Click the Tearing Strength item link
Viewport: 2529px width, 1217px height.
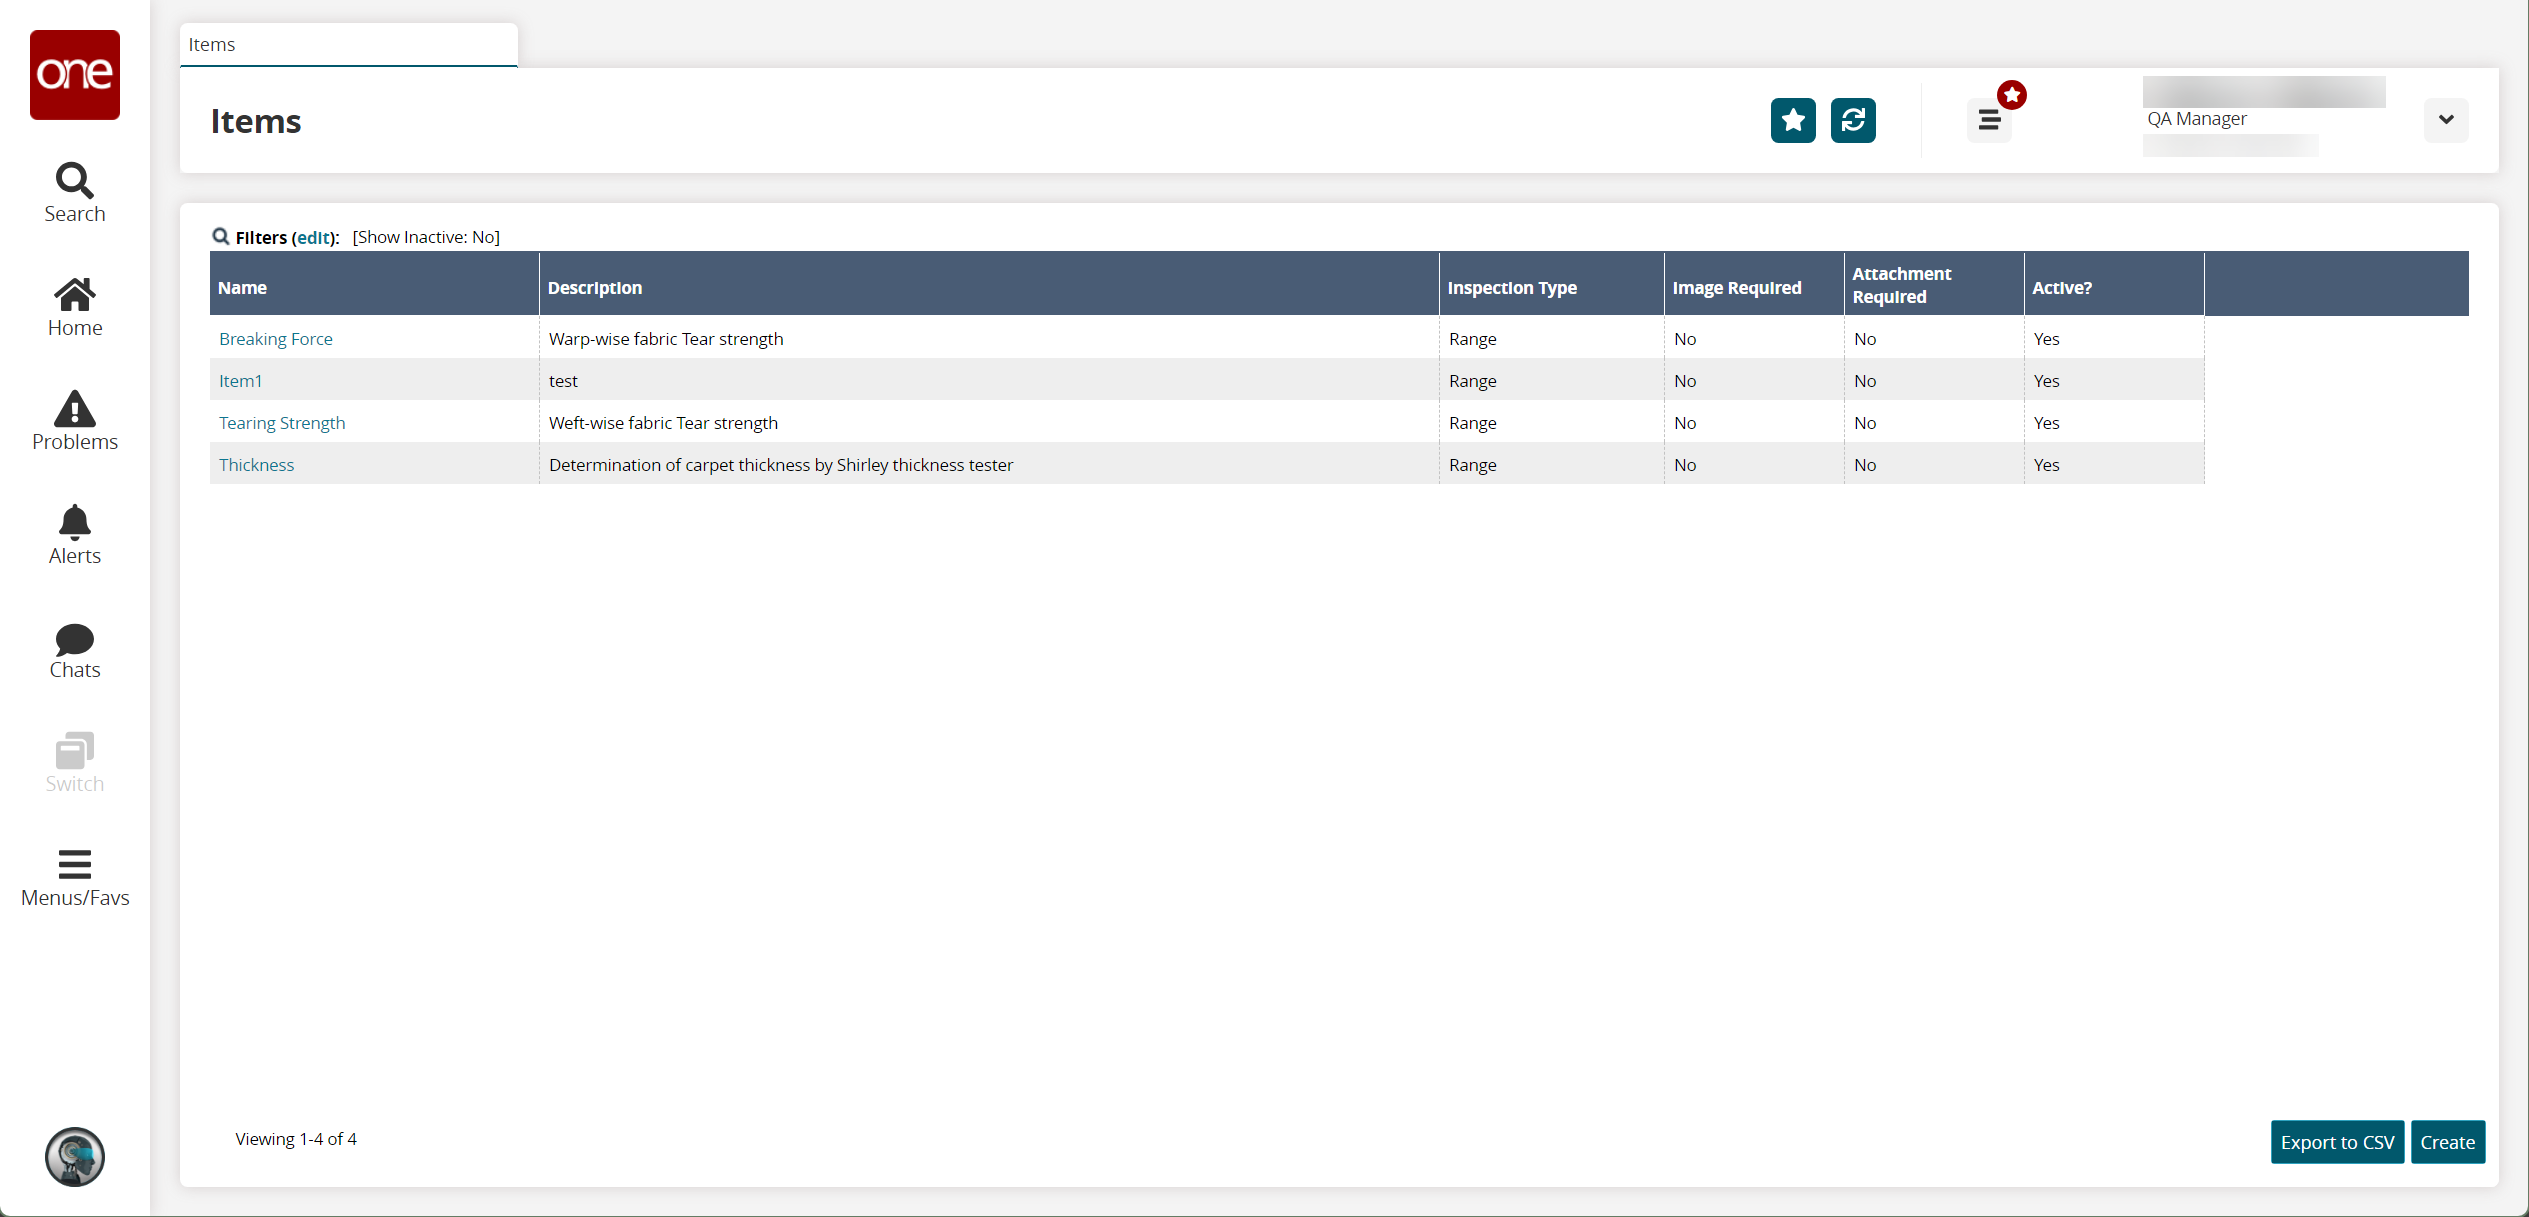(281, 421)
